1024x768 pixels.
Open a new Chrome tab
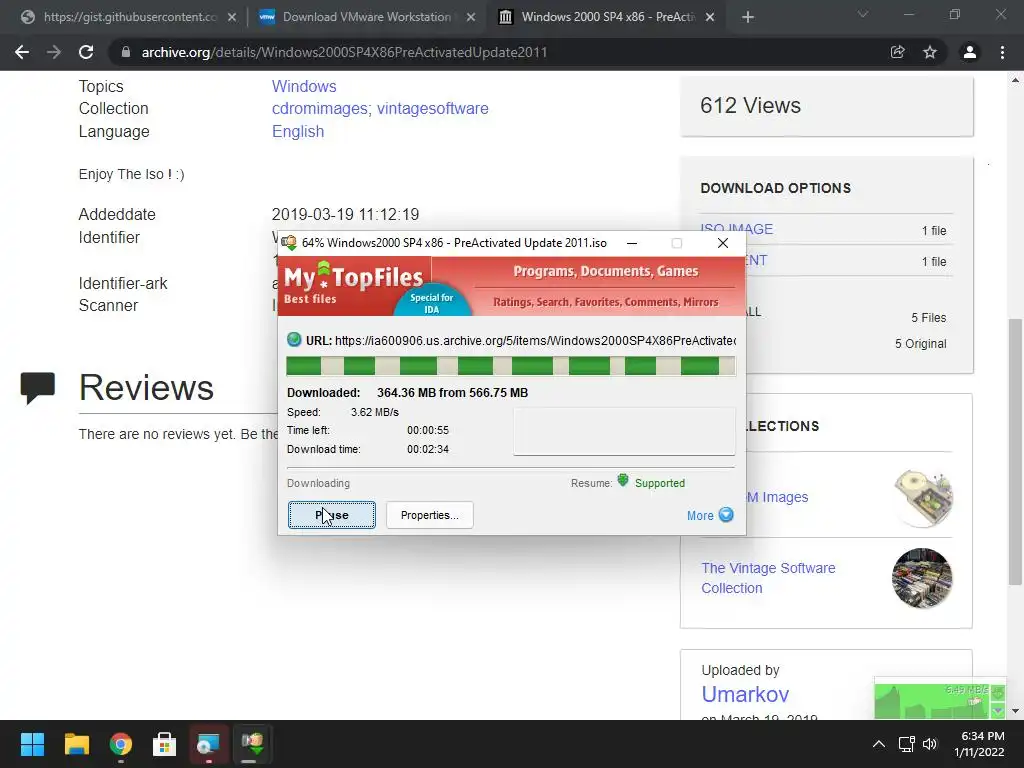pos(748,18)
